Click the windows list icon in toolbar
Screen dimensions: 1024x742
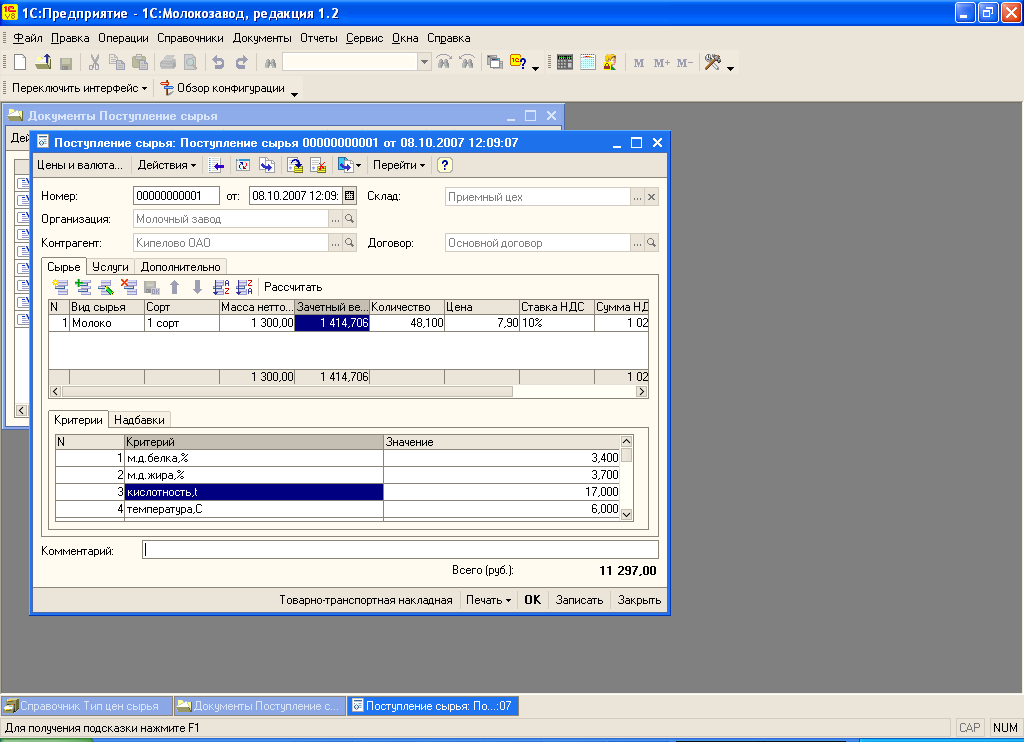pyautogui.click(x=495, y=62)
